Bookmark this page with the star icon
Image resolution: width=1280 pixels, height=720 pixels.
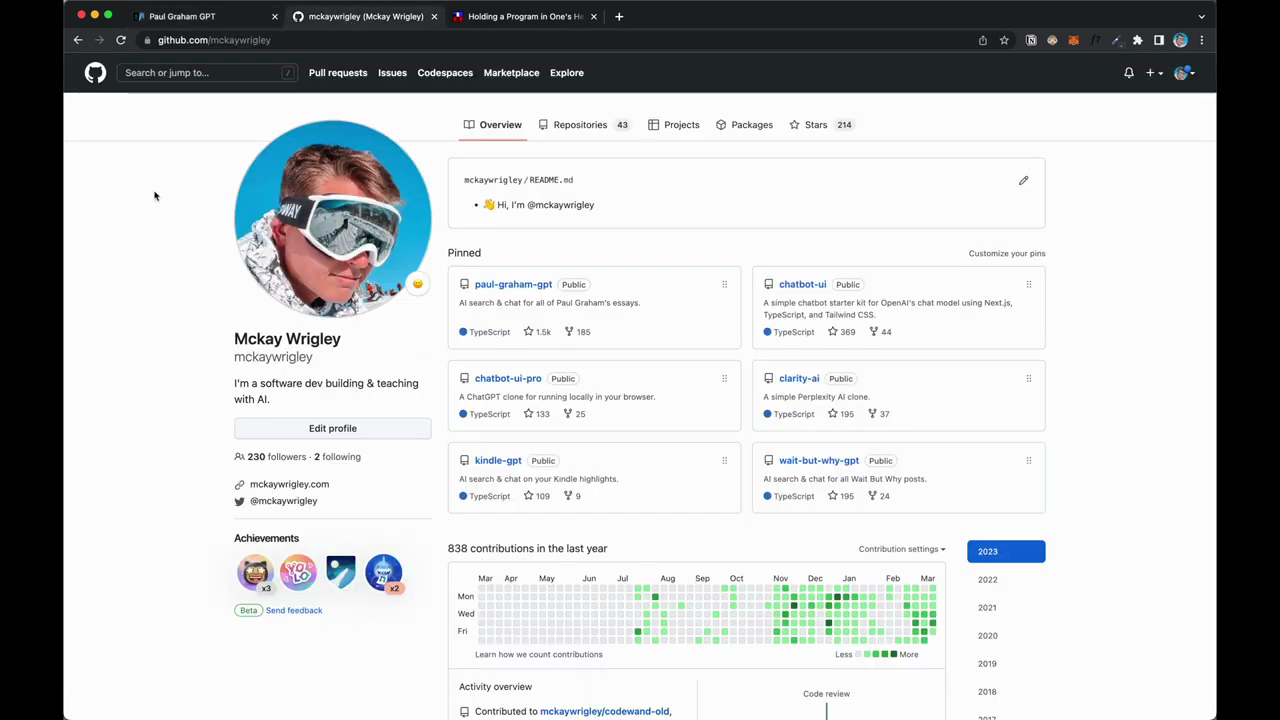1004,40
